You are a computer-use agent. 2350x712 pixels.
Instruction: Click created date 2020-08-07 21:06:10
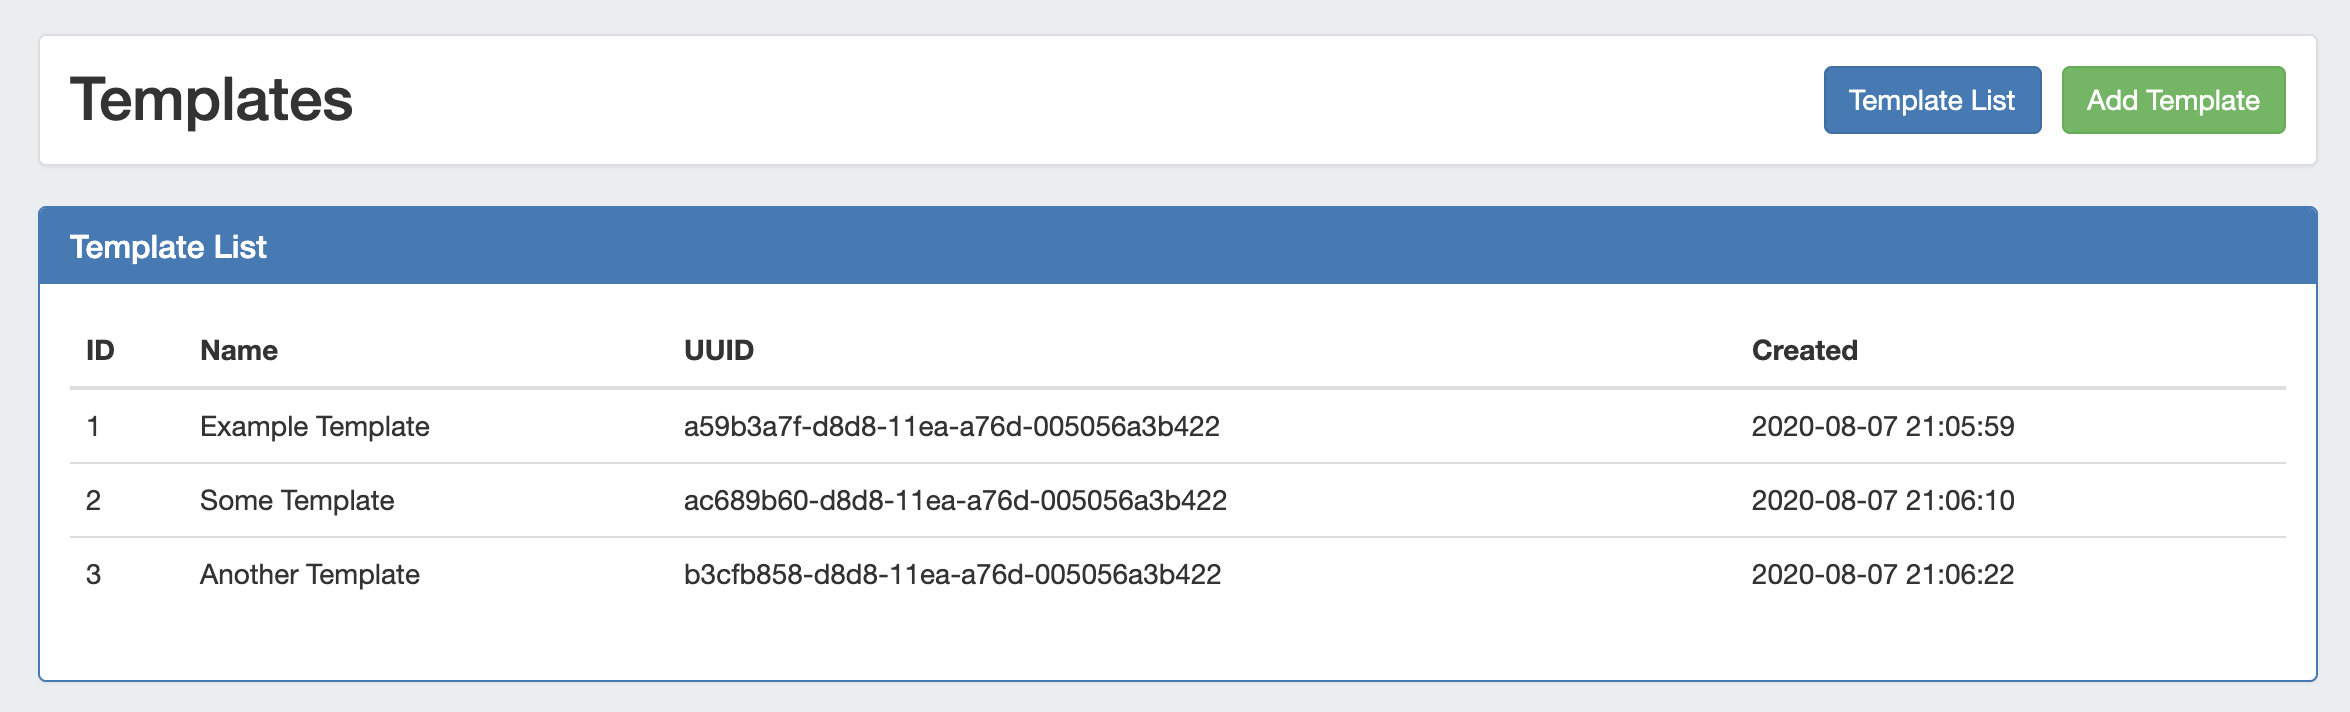click(x=1882, y=500)
